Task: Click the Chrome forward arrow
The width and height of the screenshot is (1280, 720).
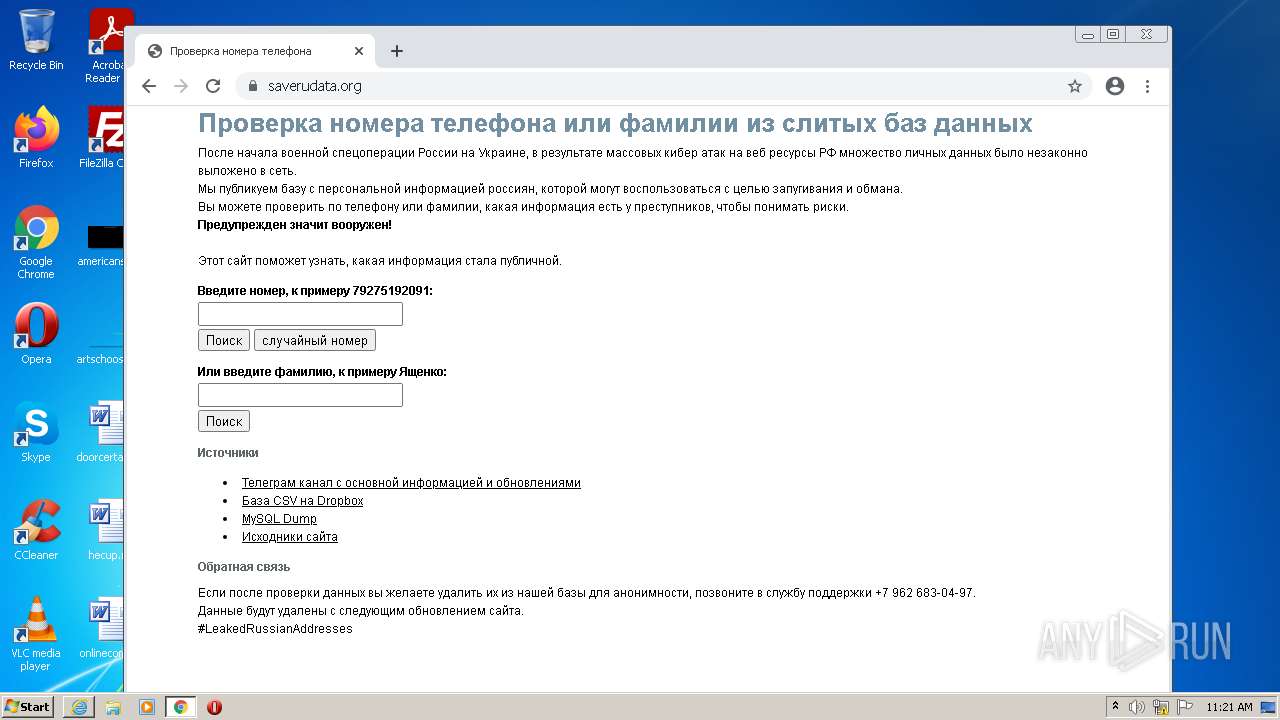Action: tap(181, 86)
